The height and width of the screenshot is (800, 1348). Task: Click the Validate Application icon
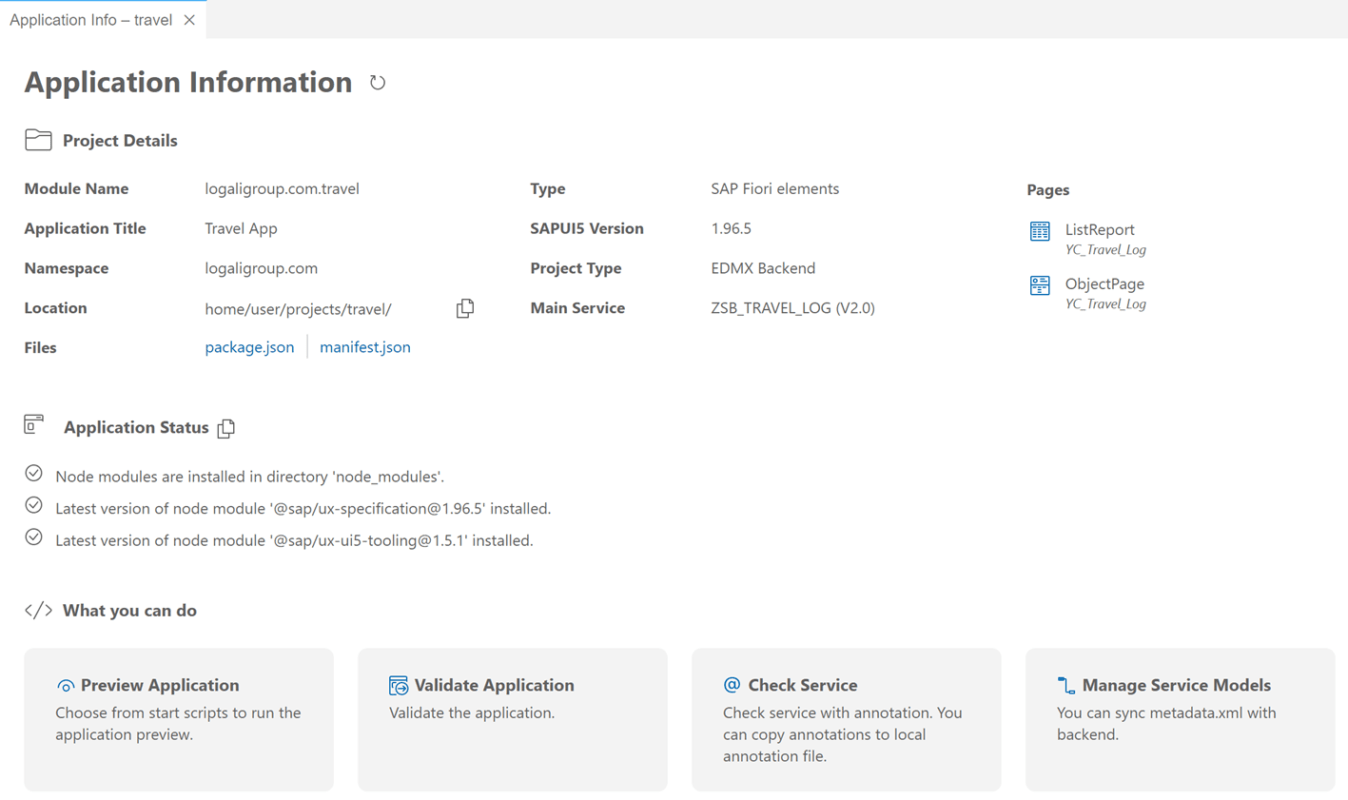(399, 686)
